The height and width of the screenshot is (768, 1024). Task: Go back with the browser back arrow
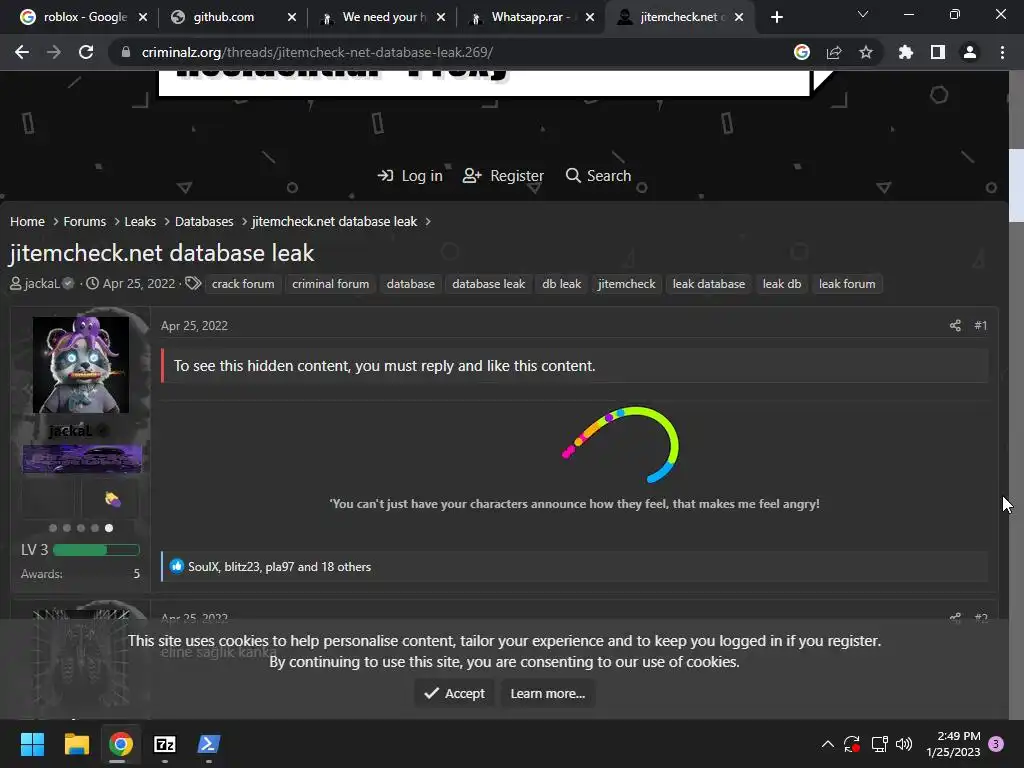(x=22, y=52)
